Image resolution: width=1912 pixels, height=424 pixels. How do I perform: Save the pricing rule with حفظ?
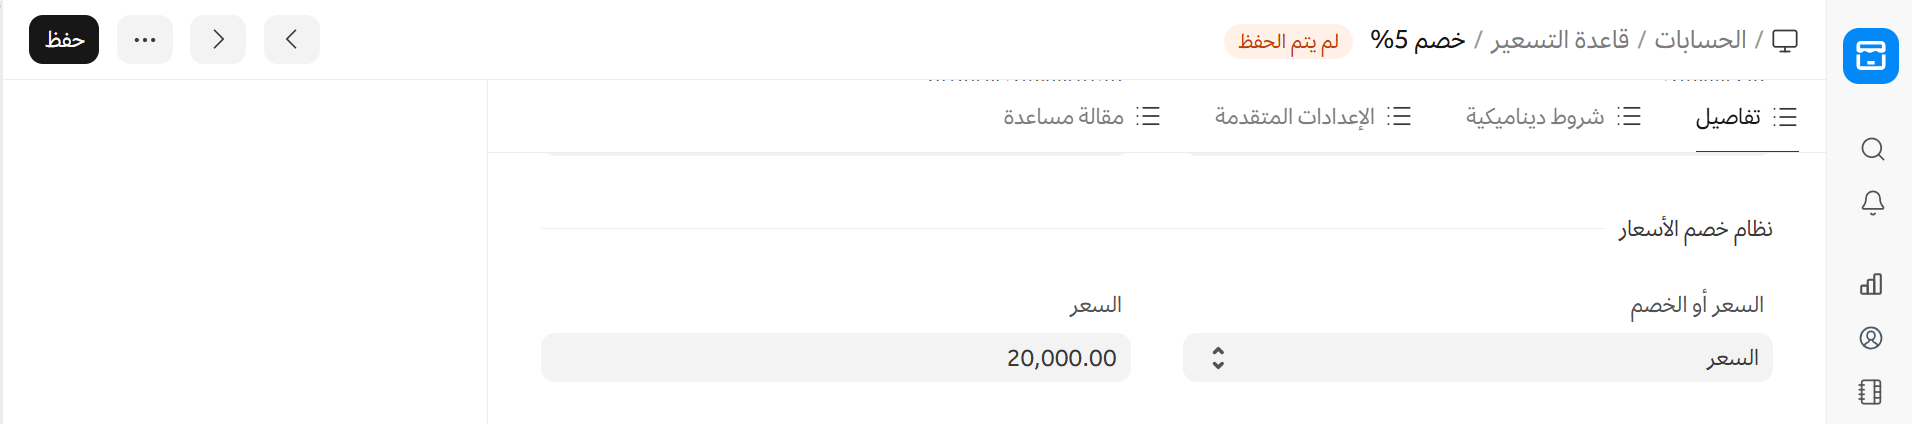tap(64, 40)
